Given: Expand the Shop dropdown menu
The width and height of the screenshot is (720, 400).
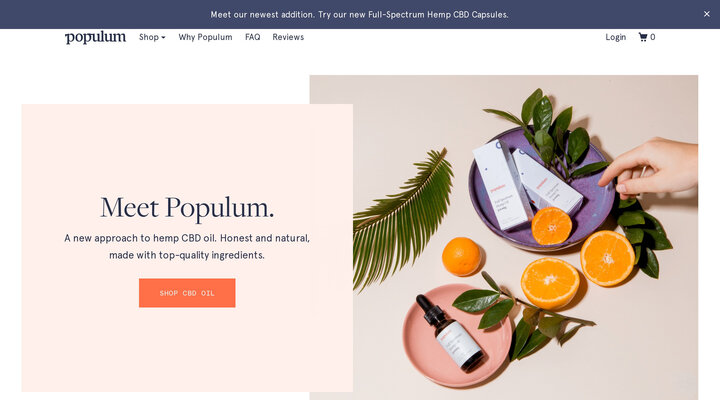Looking at the screenshot, I should click(152, 37).
